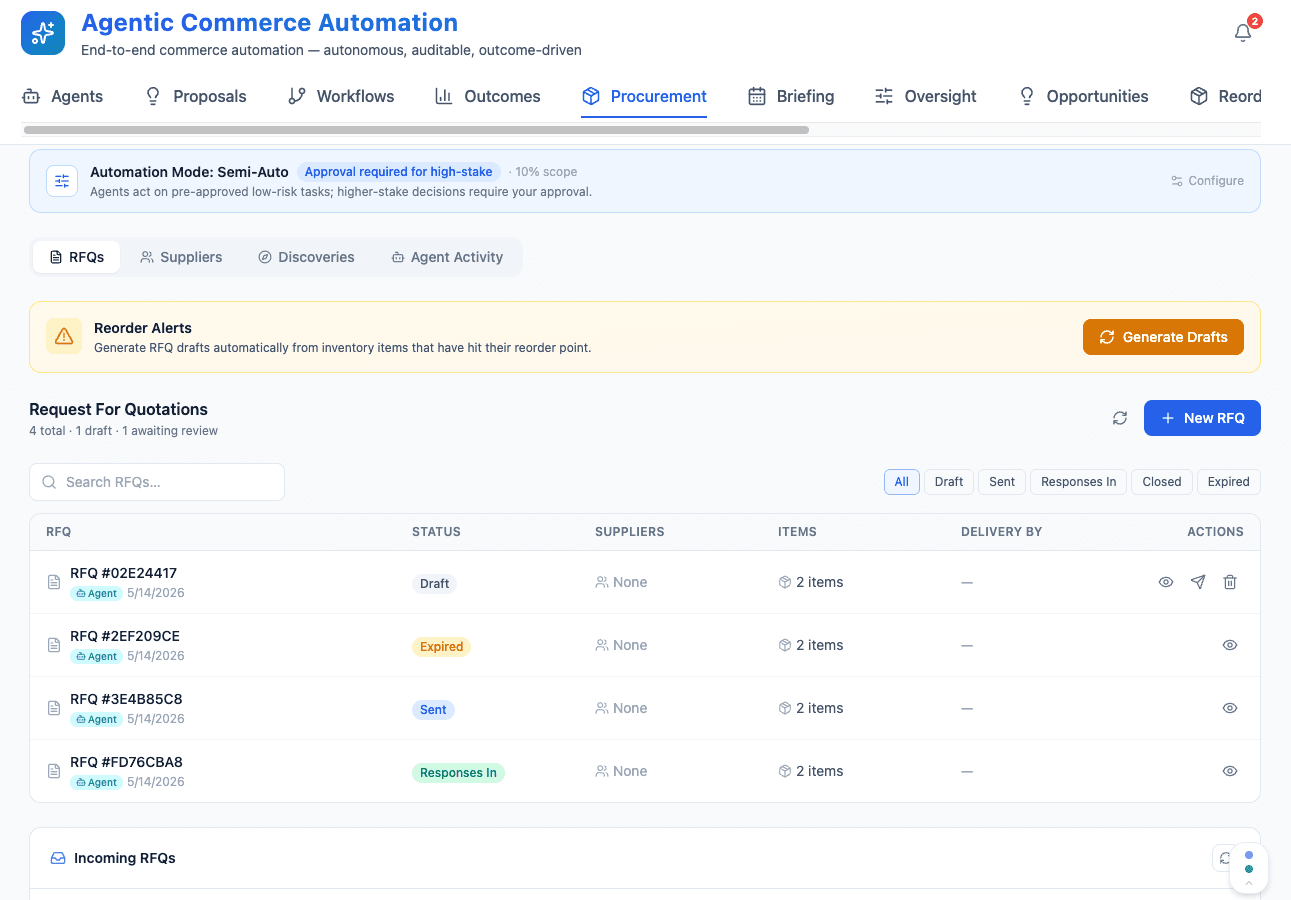The height and width of the screenshot is (900, 1291).
Task: Click Approval required for high-stake badge
Action: [399, 172]
